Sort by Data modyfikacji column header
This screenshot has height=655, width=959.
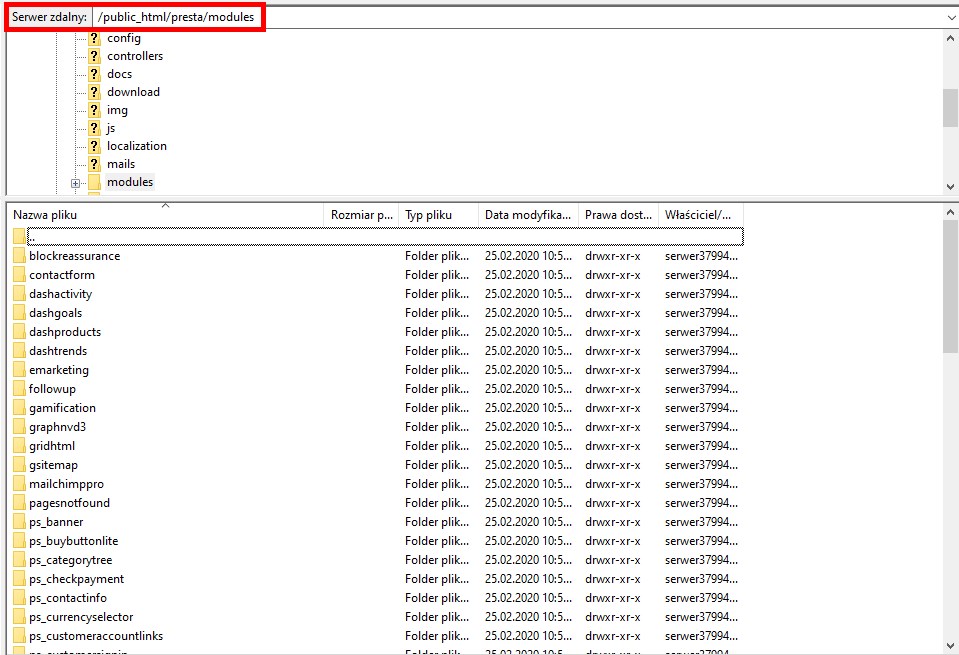tap(527, 215)
